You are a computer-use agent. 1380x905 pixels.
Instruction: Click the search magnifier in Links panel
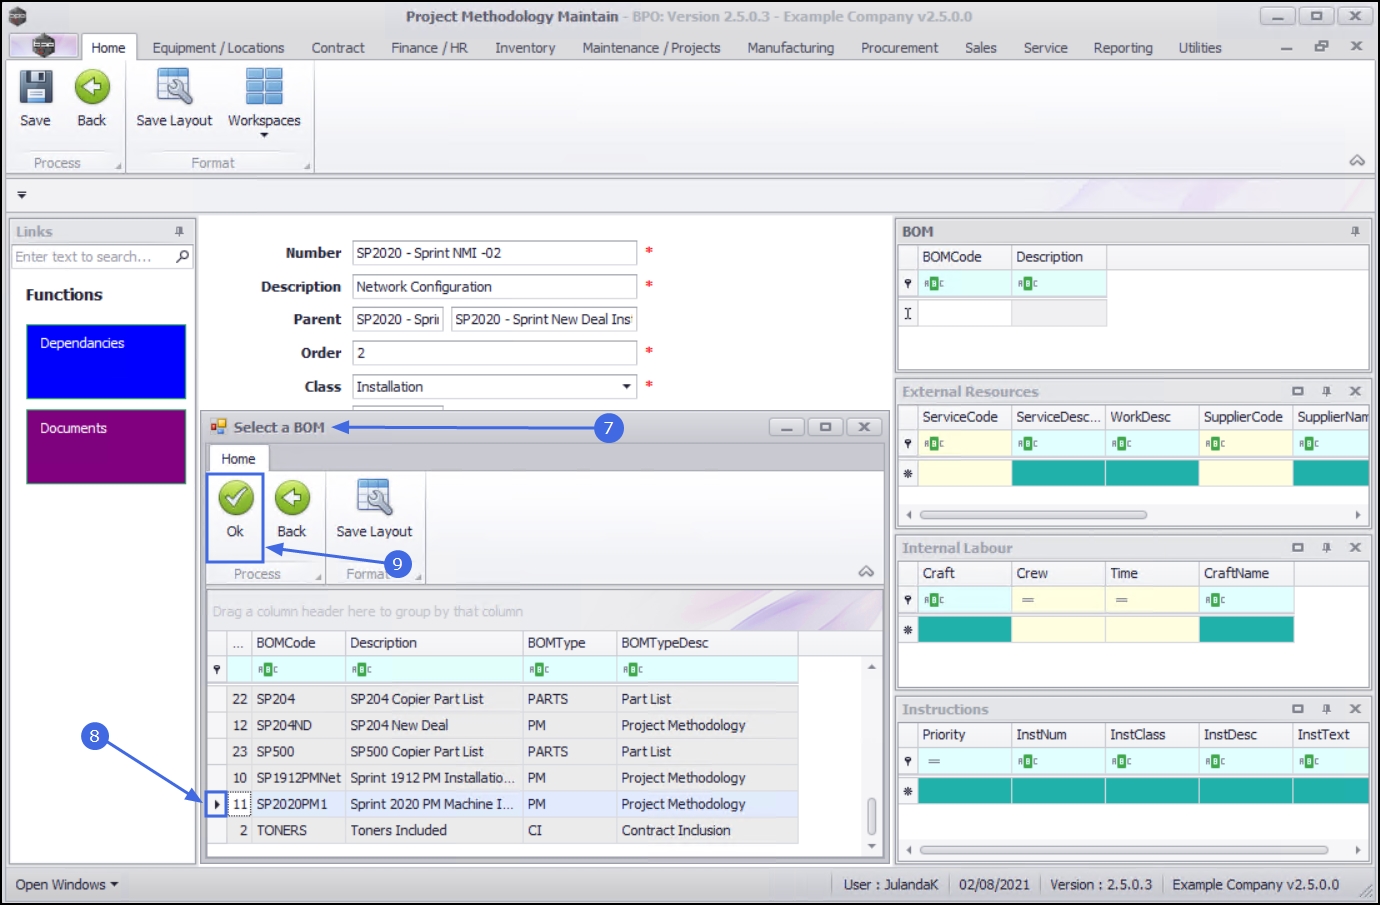tap(182, 257)
